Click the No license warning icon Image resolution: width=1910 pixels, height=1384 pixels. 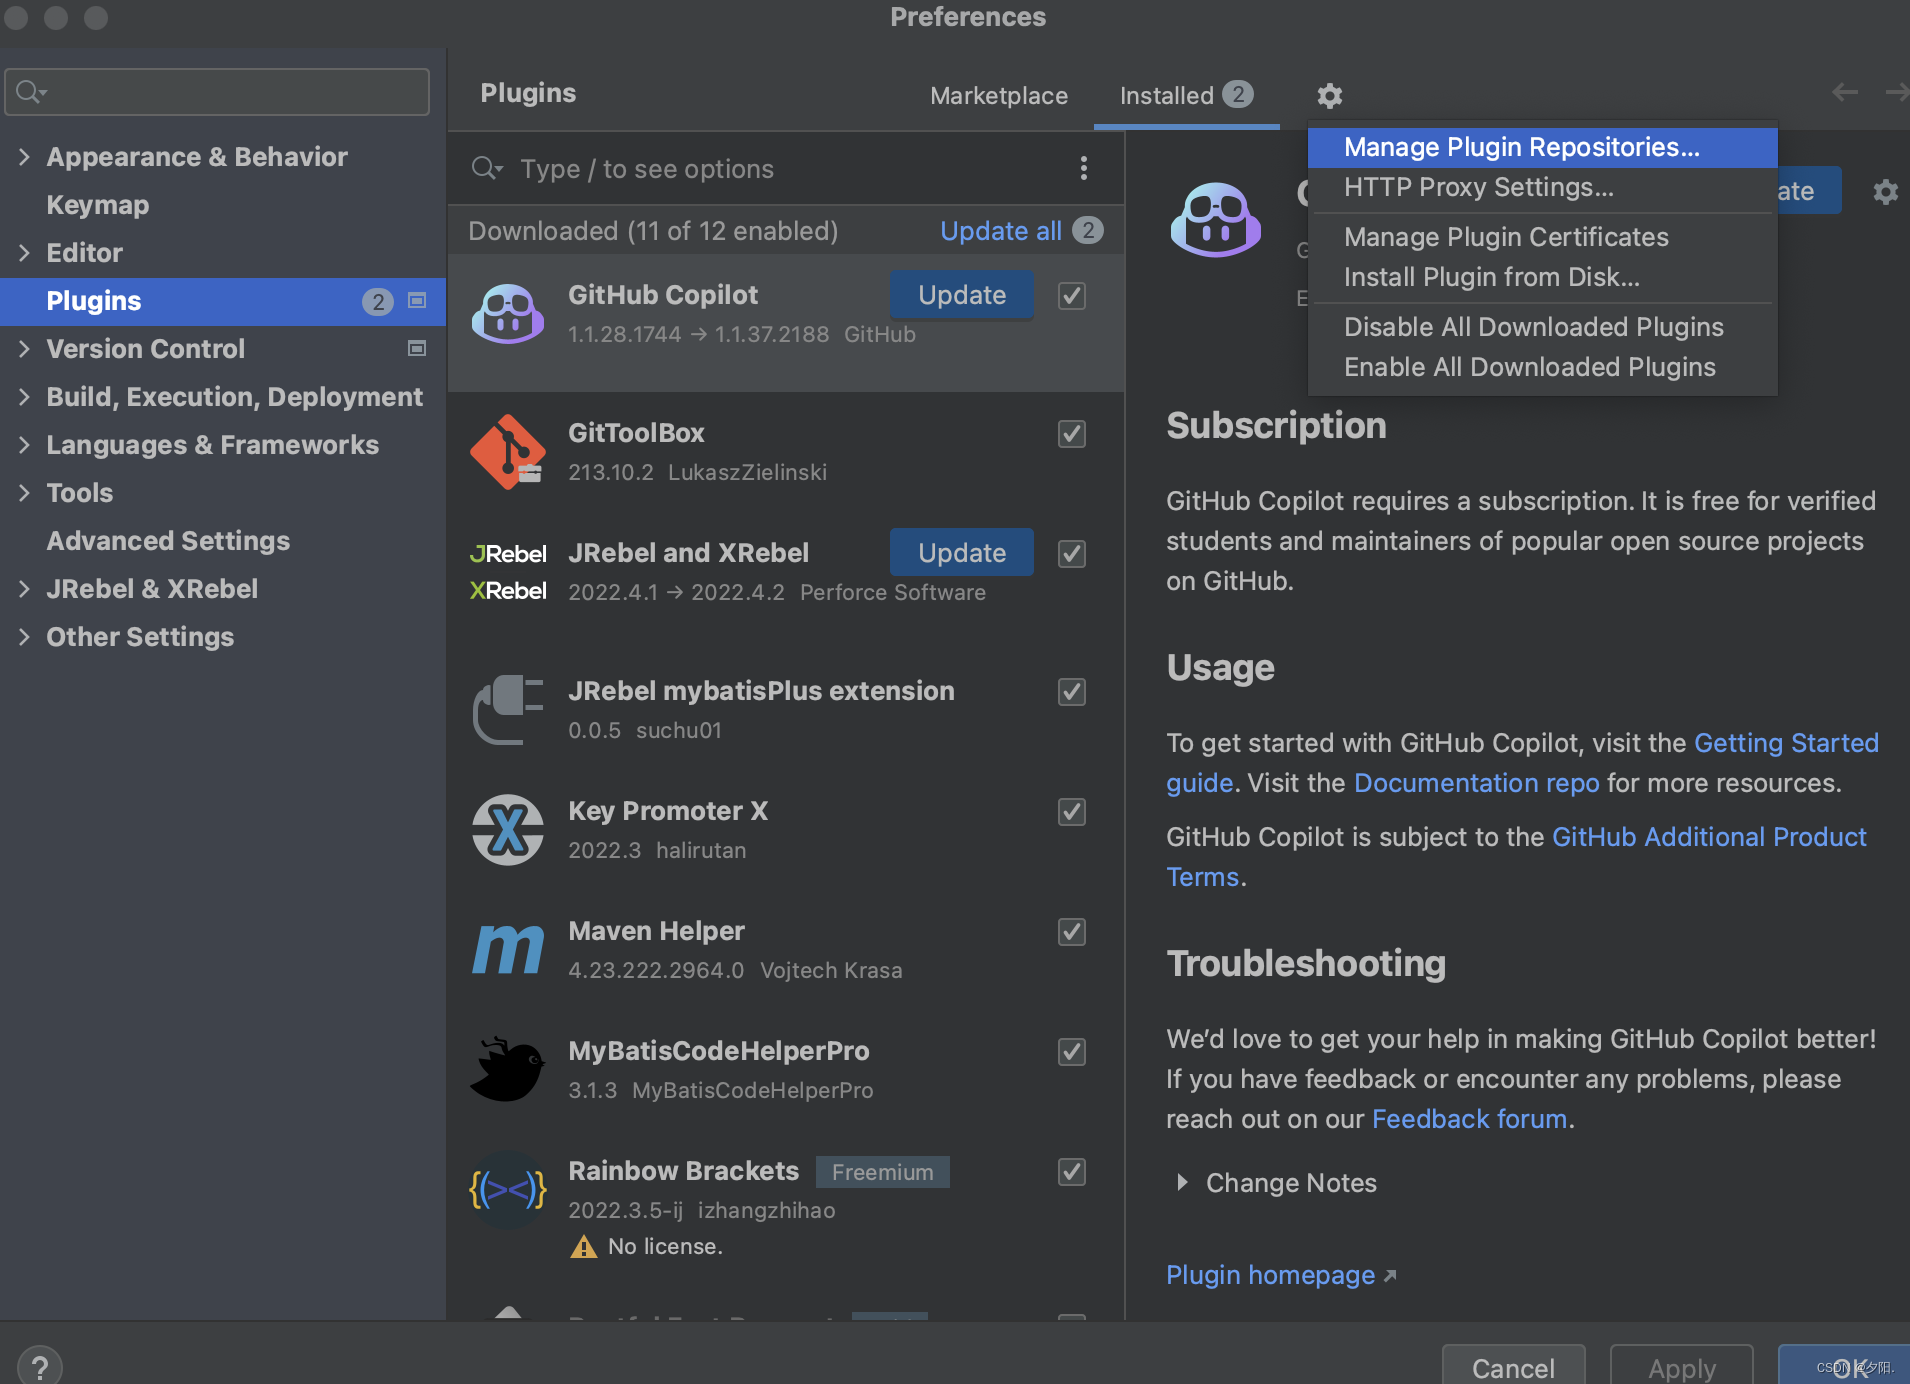click(x=583, y=1246)
